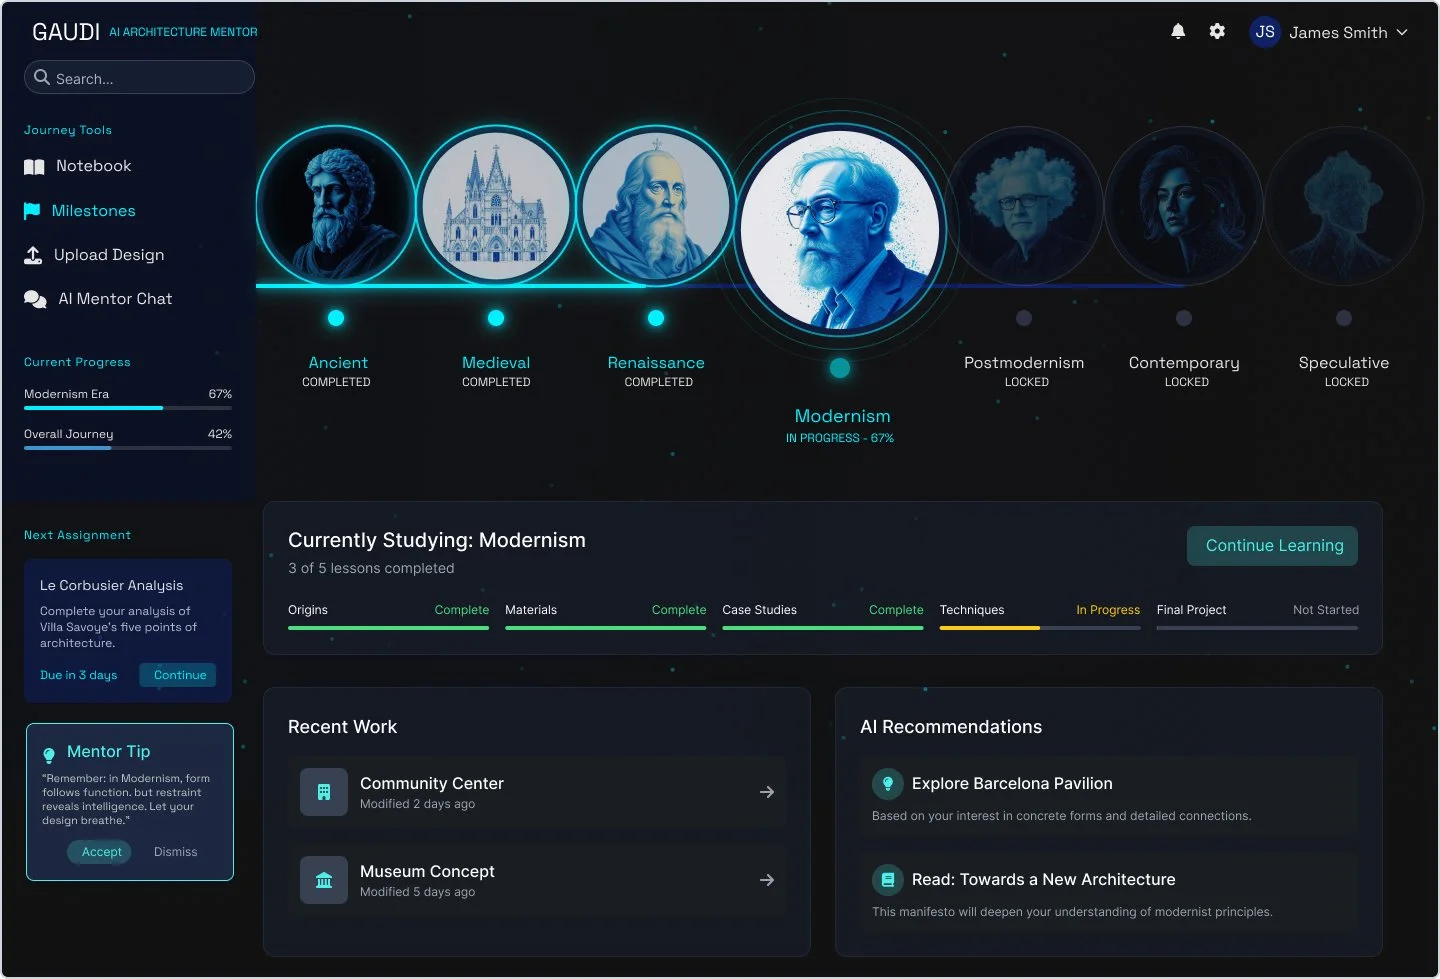Click the Mentor Tip lightbulb icon

coord(49,755)
